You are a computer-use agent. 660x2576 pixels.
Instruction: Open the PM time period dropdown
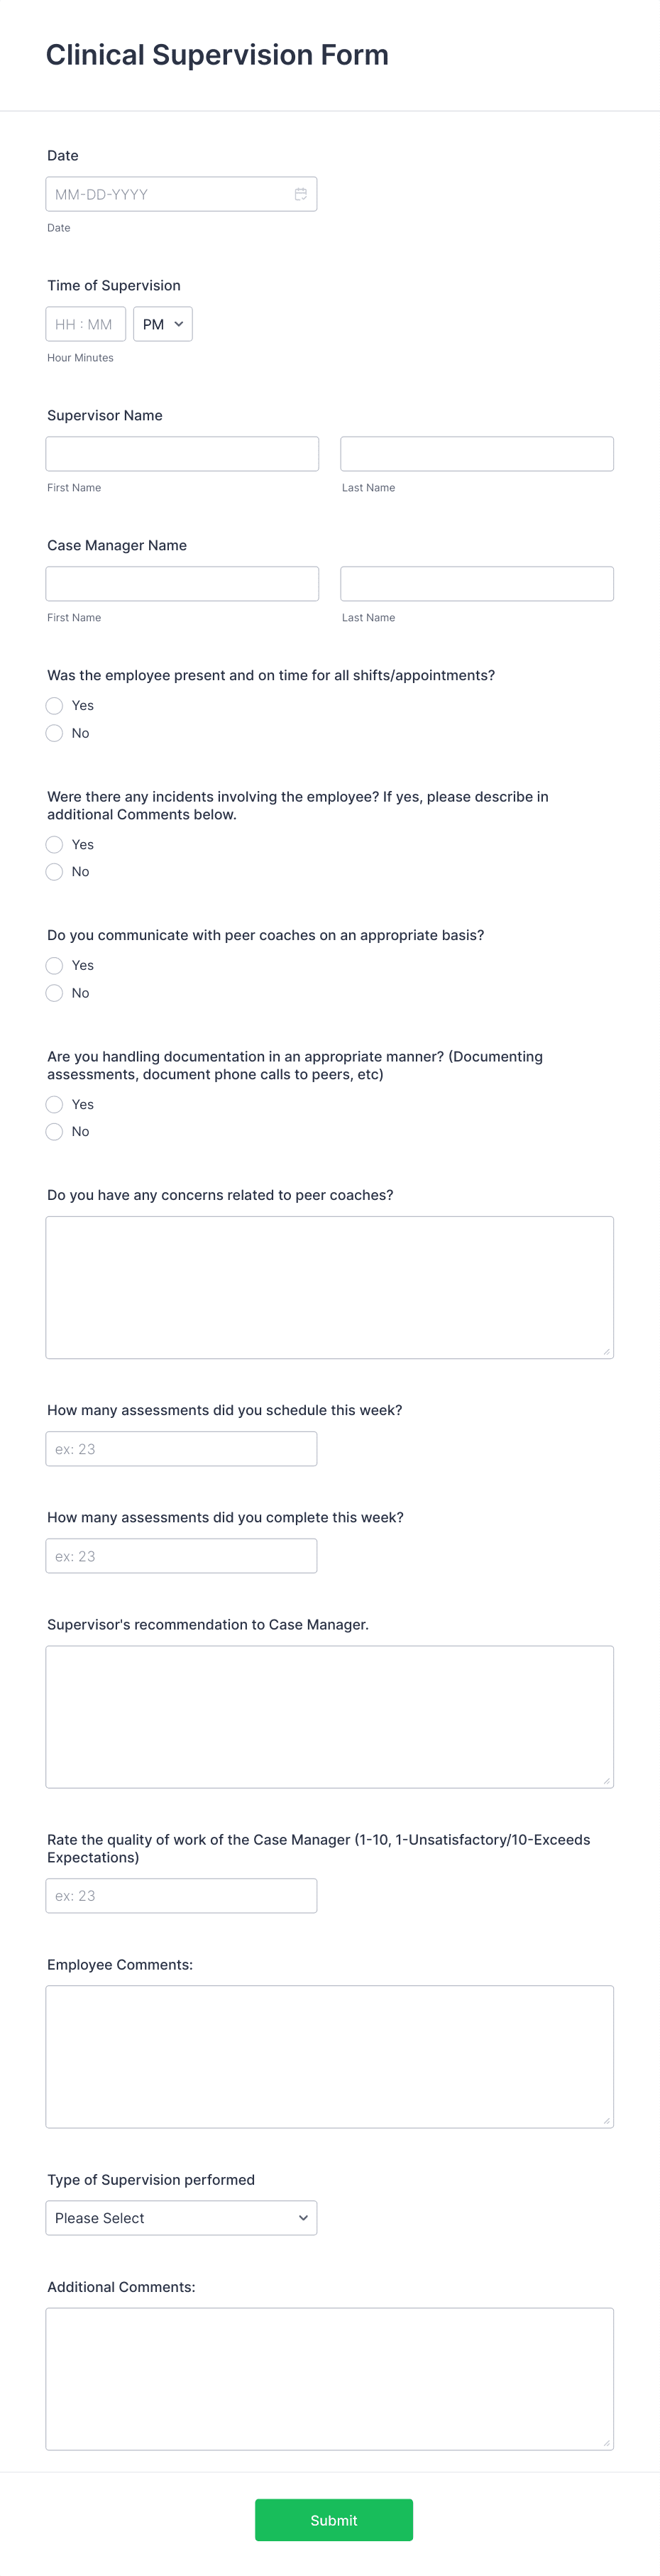coord(162,323)
